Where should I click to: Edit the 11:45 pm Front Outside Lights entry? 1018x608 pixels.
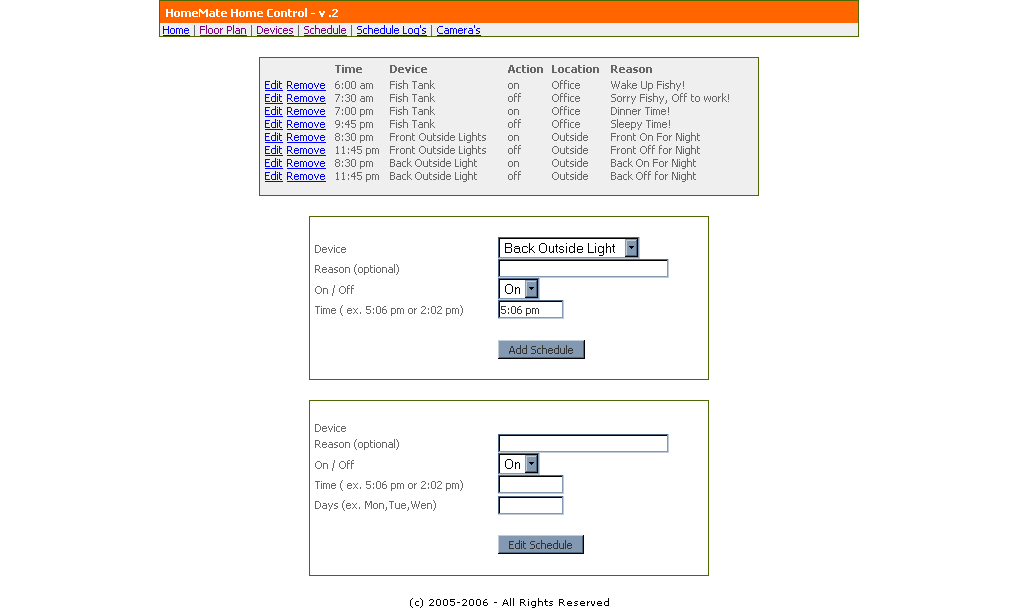point(273,150)
